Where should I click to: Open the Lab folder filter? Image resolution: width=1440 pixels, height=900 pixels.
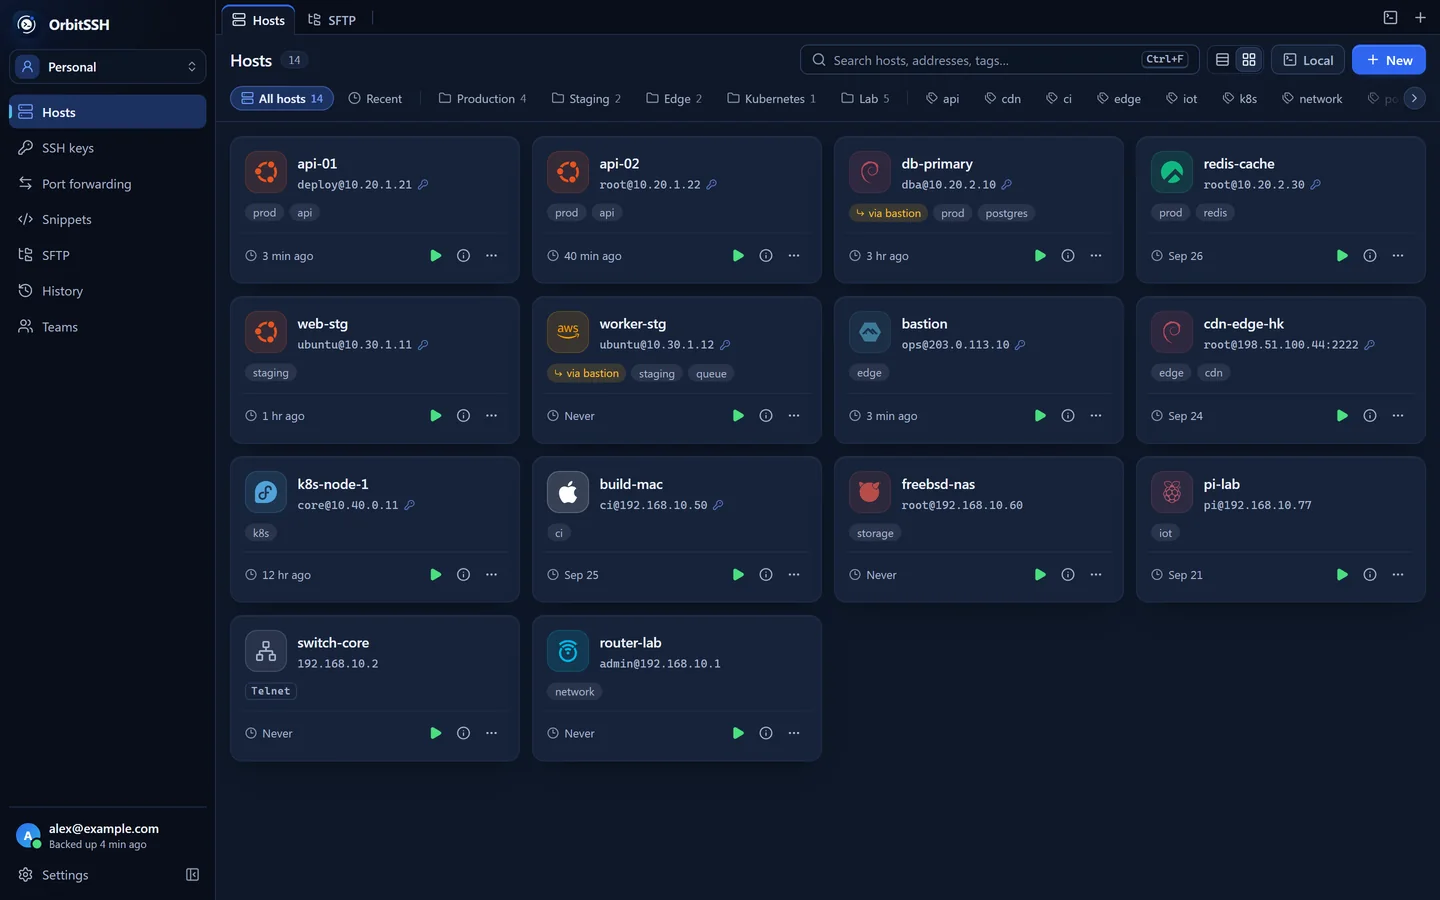(x=865, y=99)
